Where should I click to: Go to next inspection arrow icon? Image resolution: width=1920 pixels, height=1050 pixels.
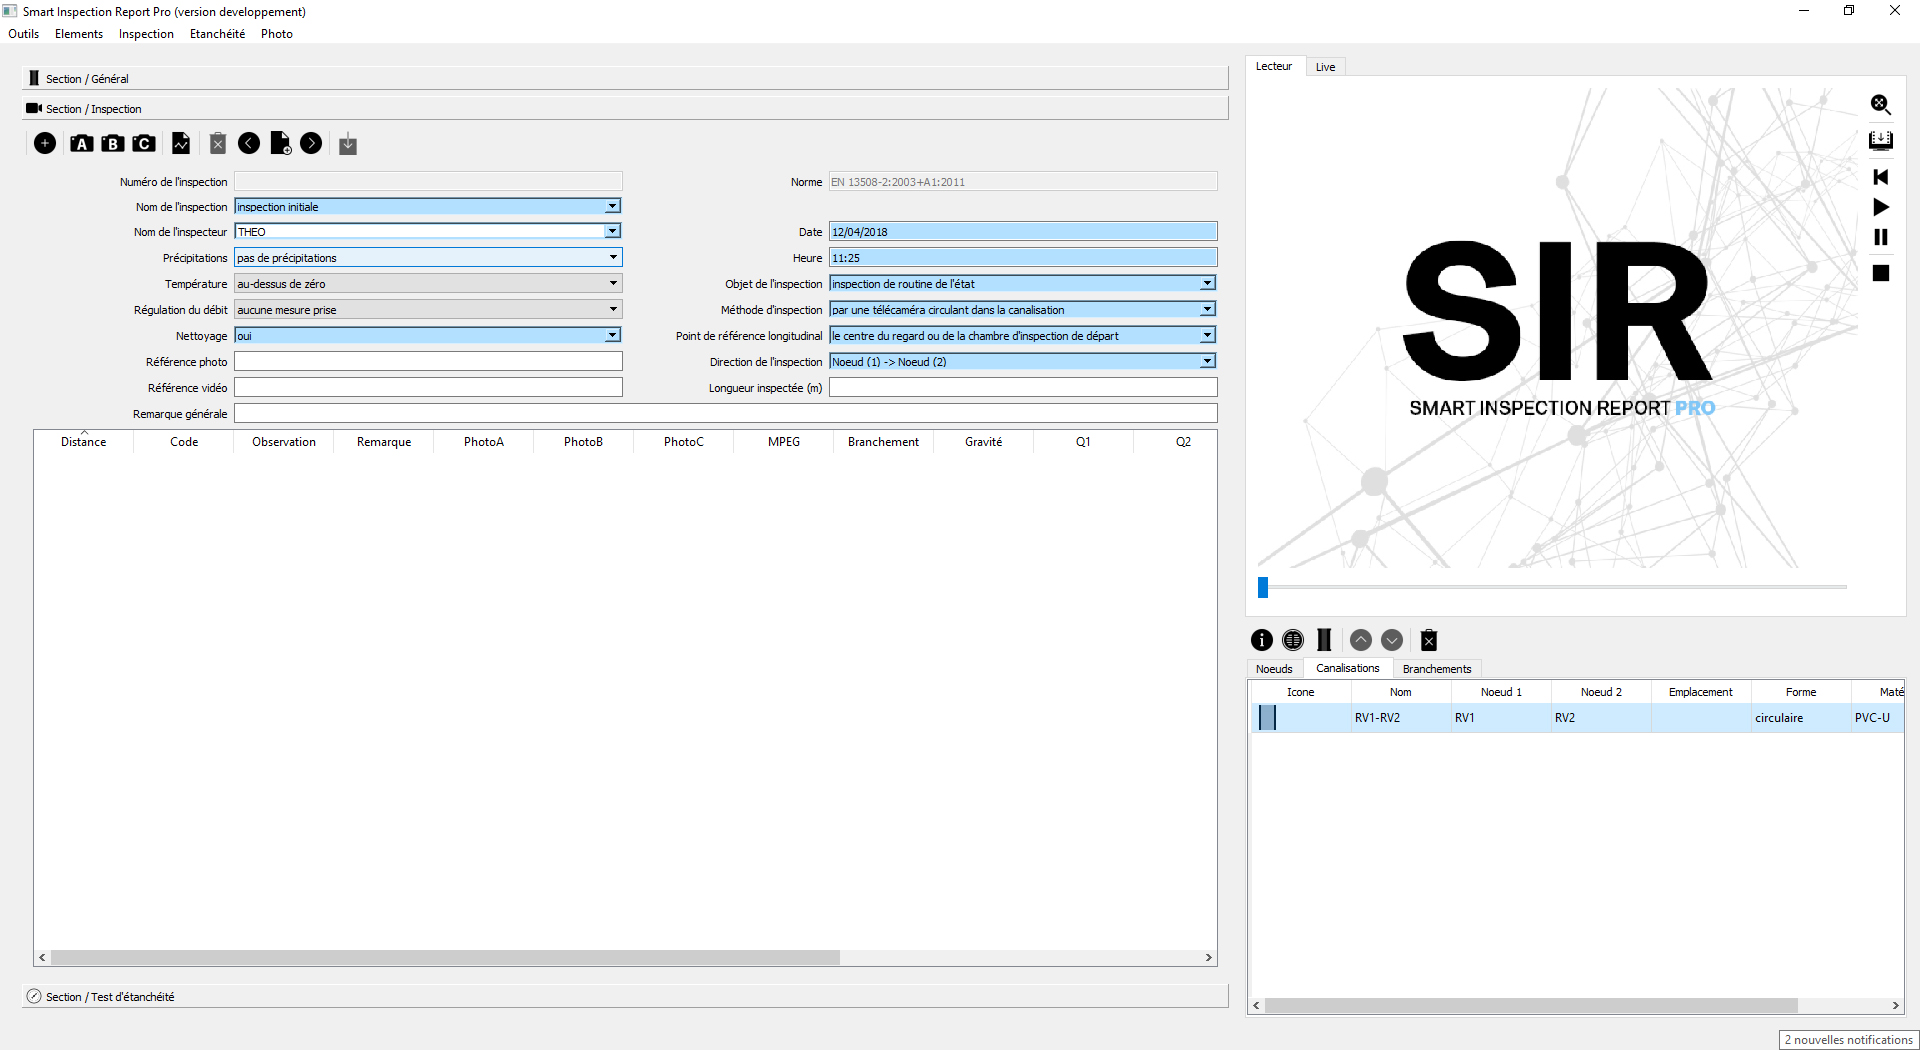312,144
